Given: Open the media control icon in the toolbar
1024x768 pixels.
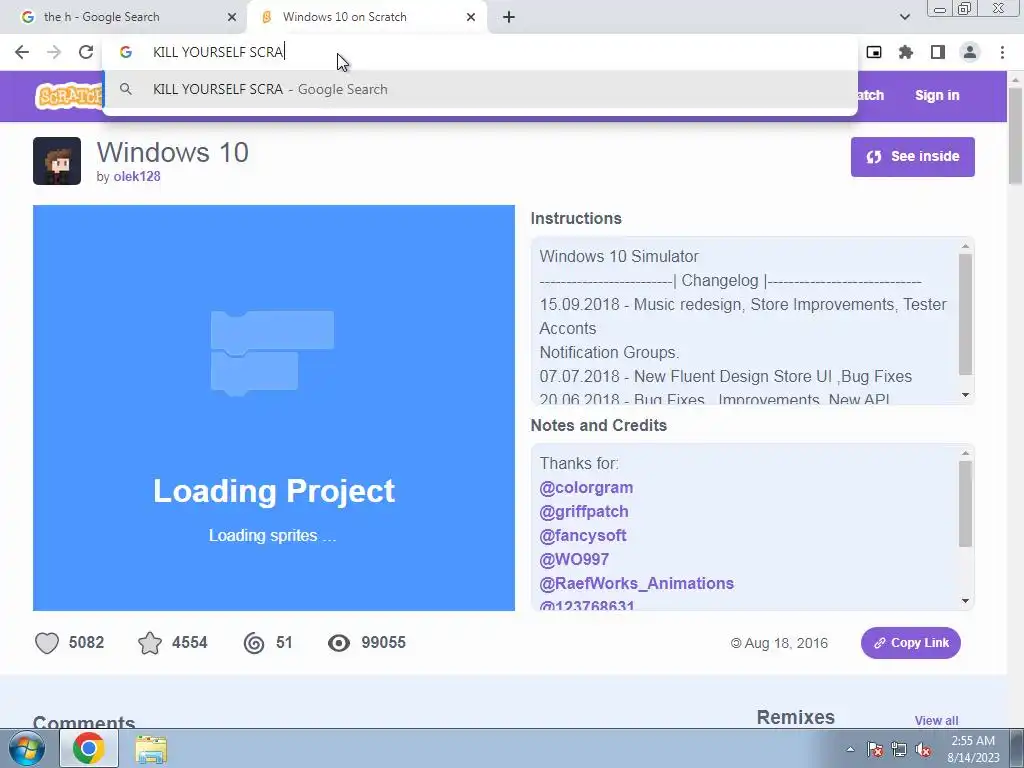Looking at the screenshot, I should click(874, 52).
